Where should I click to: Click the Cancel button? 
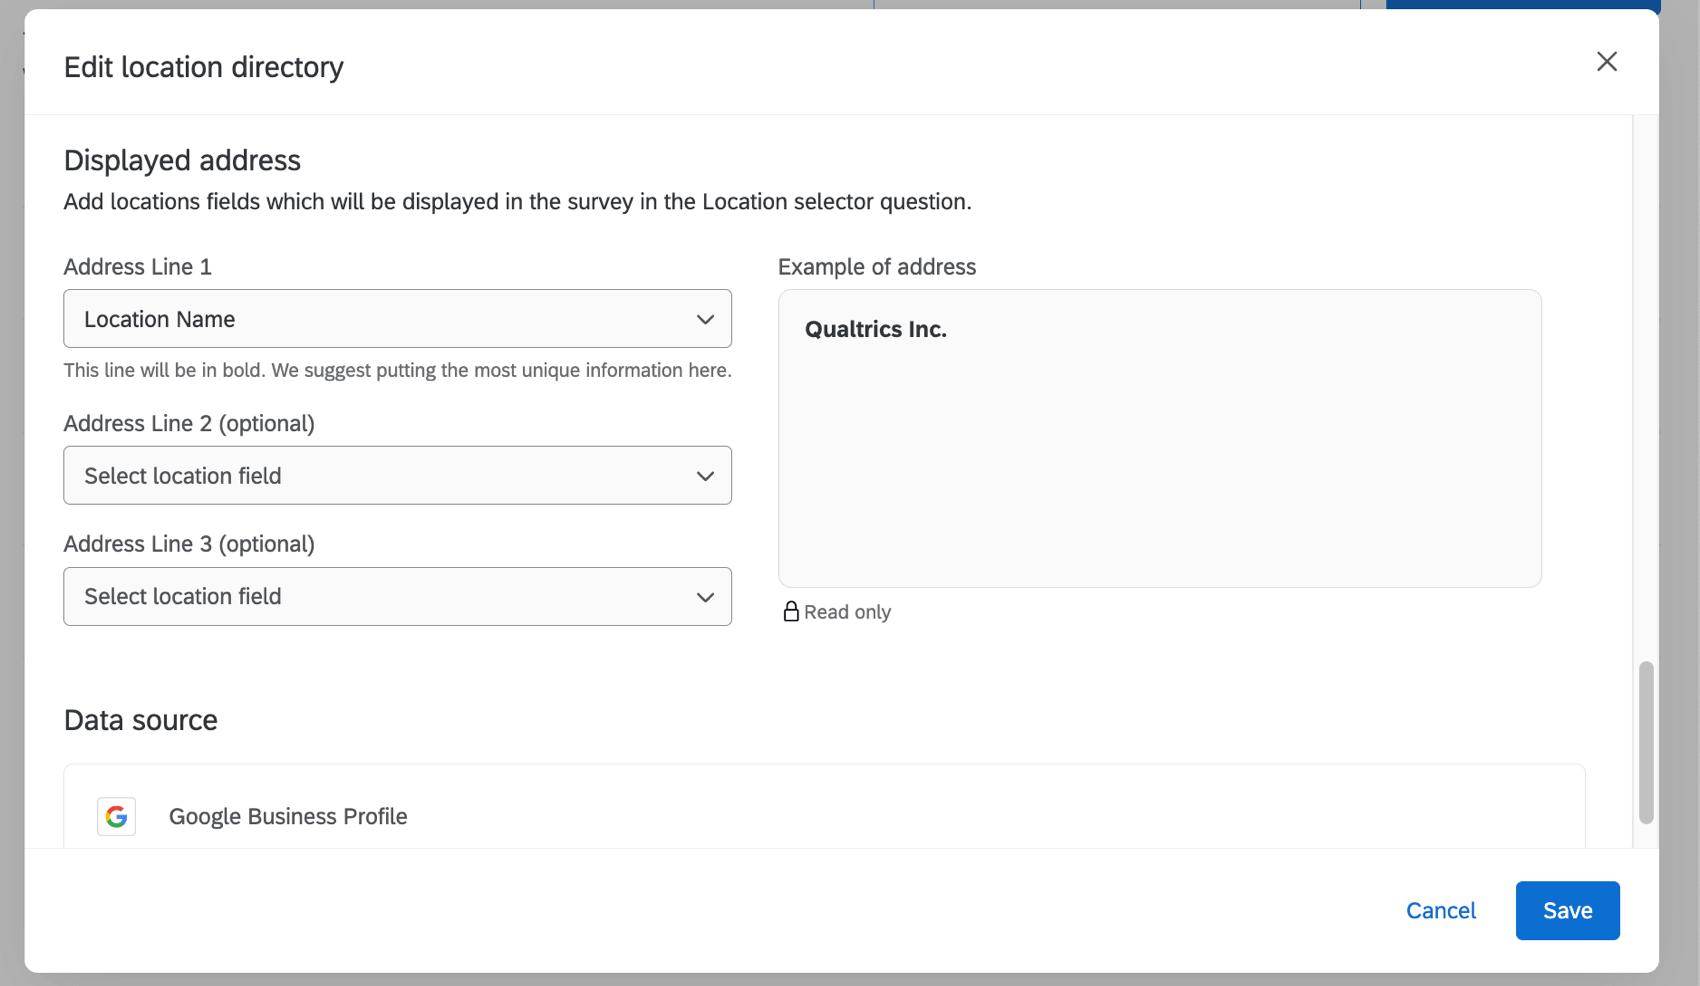tap(1440, 910)
